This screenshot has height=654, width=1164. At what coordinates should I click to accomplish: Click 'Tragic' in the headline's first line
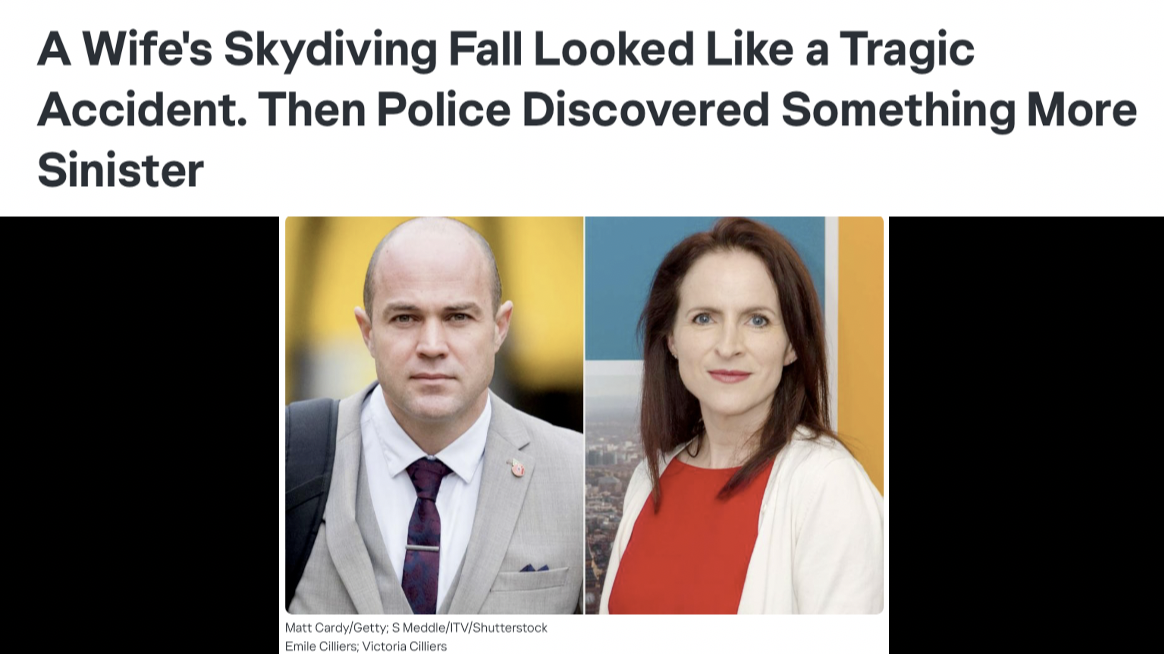(x=907, y=50)
